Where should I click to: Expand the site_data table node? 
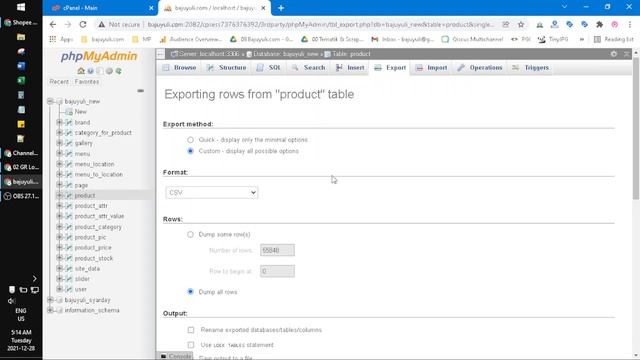point(59,269)
